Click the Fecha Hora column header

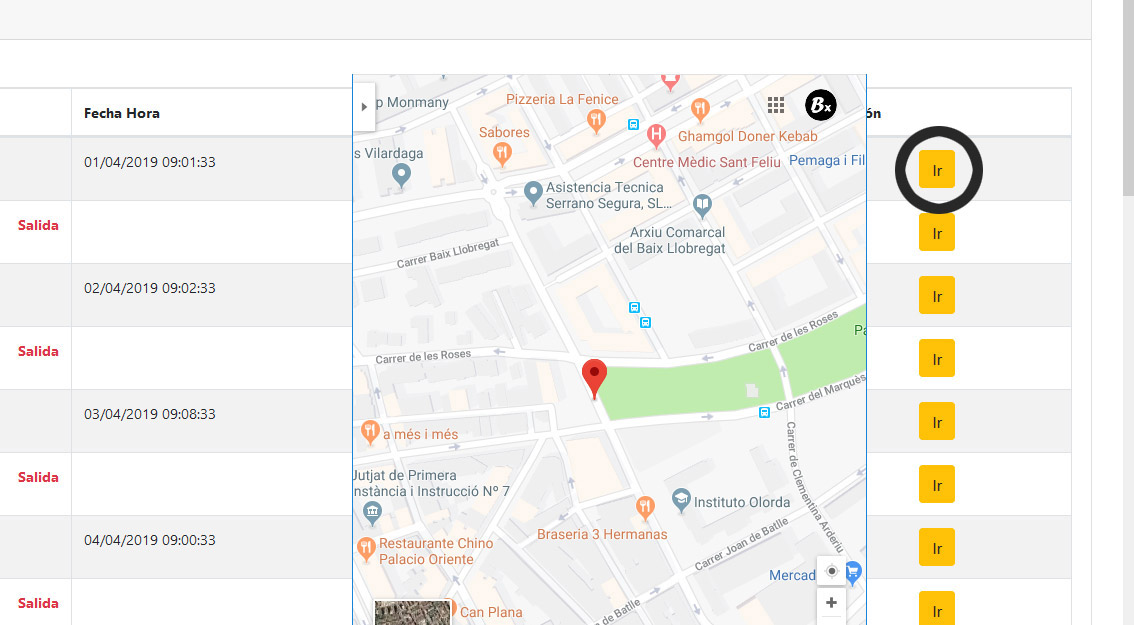click(122, 113)
